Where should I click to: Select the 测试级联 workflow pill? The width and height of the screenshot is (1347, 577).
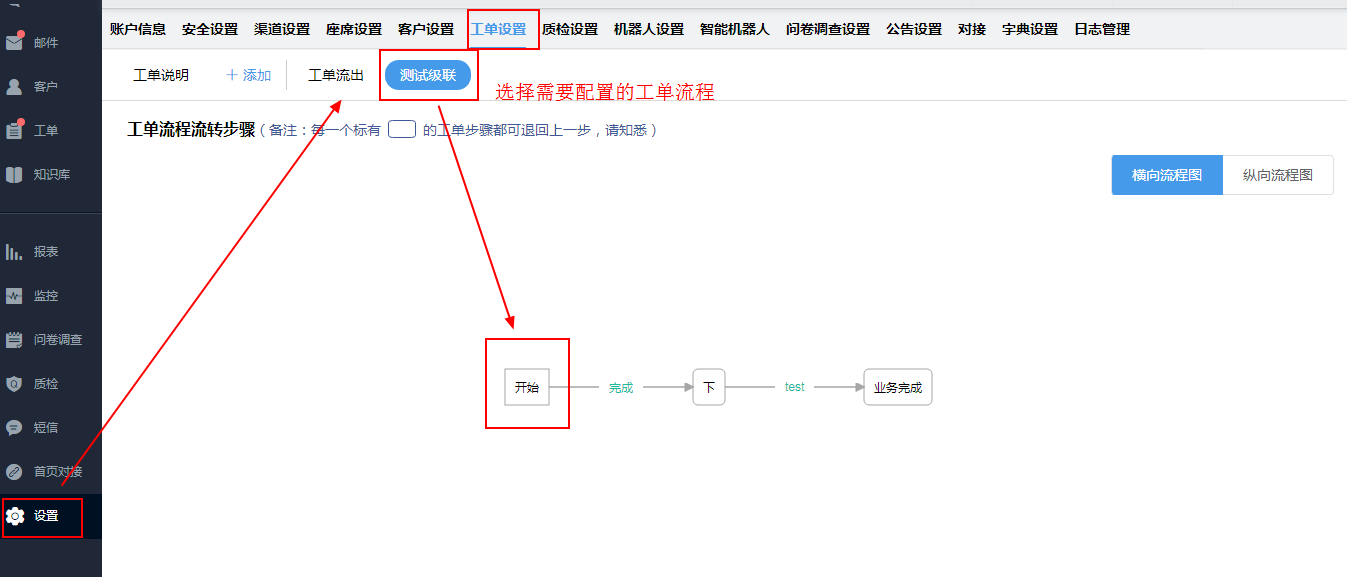click(428, 75)
